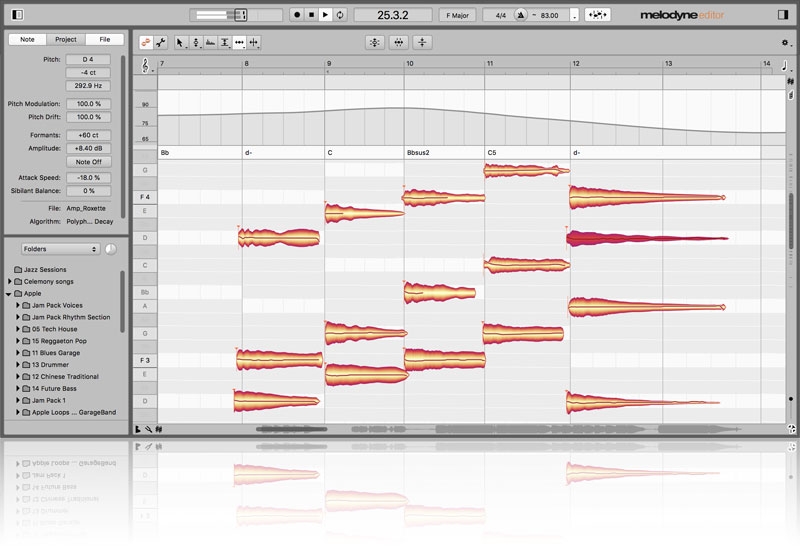Expand the Celemony songs folder
The image size is (800, 549).
(9, 282)
